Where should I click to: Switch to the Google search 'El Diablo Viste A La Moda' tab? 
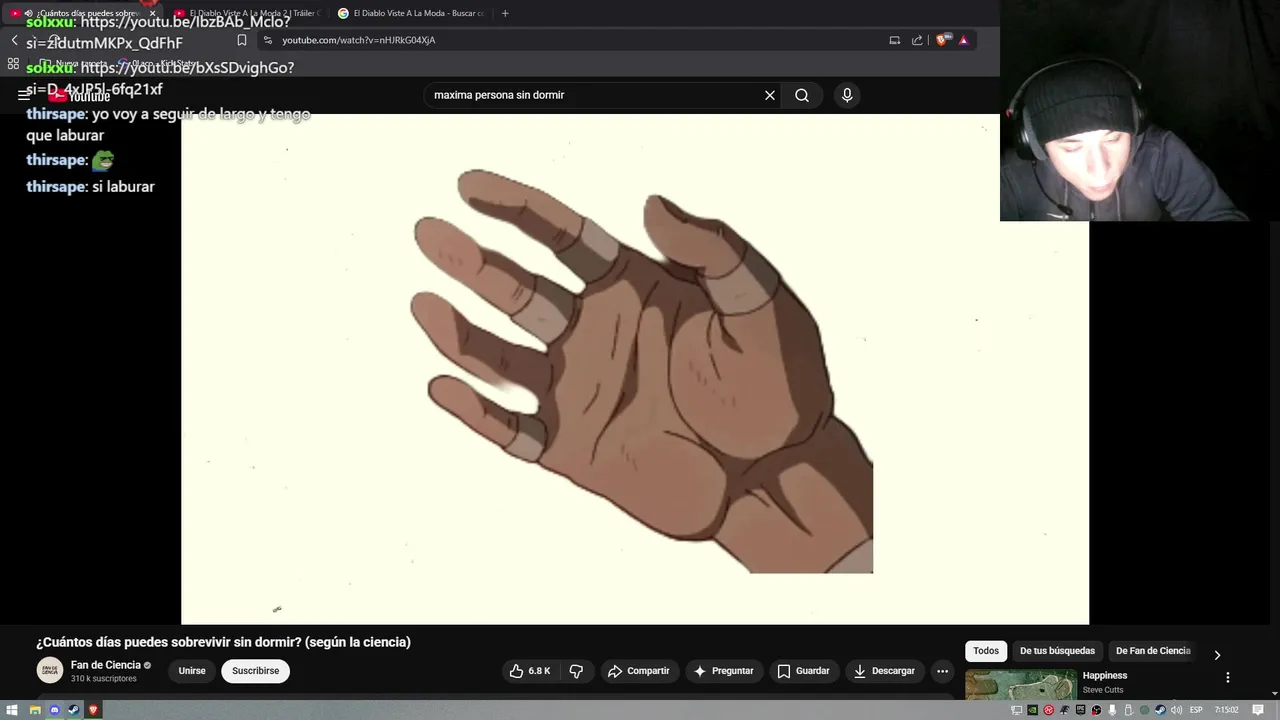click(x=411, y=13)
